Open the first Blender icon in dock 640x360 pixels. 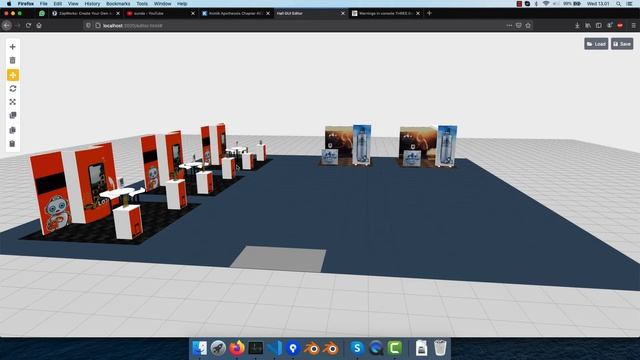point(312,348)
